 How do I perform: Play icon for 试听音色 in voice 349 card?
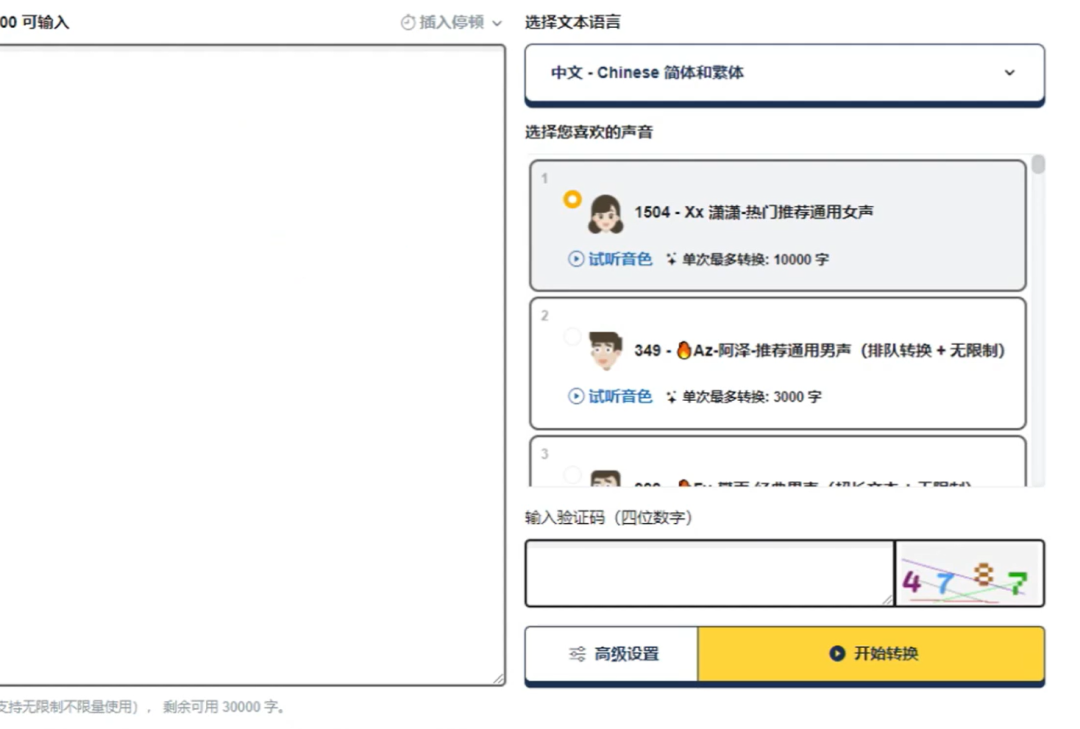pyautogui.click(x=575, y=396)
